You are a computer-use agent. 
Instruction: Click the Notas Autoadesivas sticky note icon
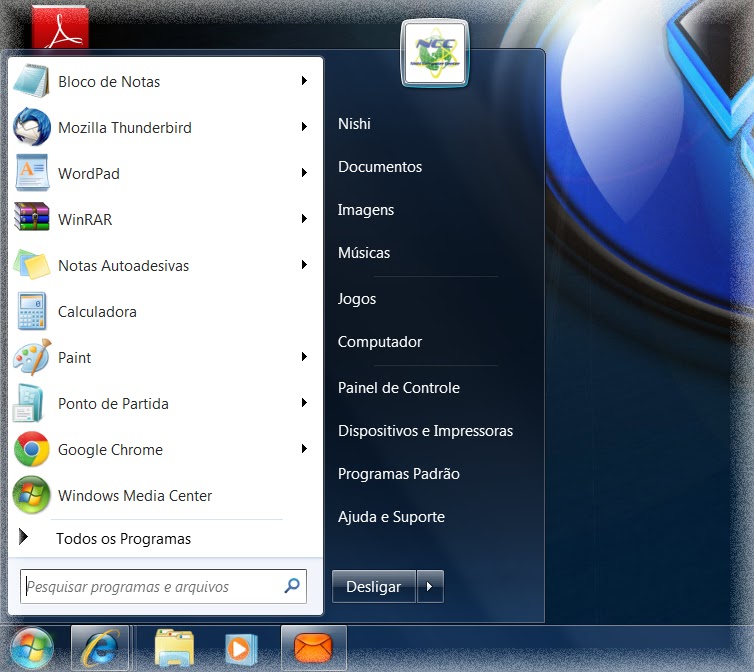click(32, 264)
